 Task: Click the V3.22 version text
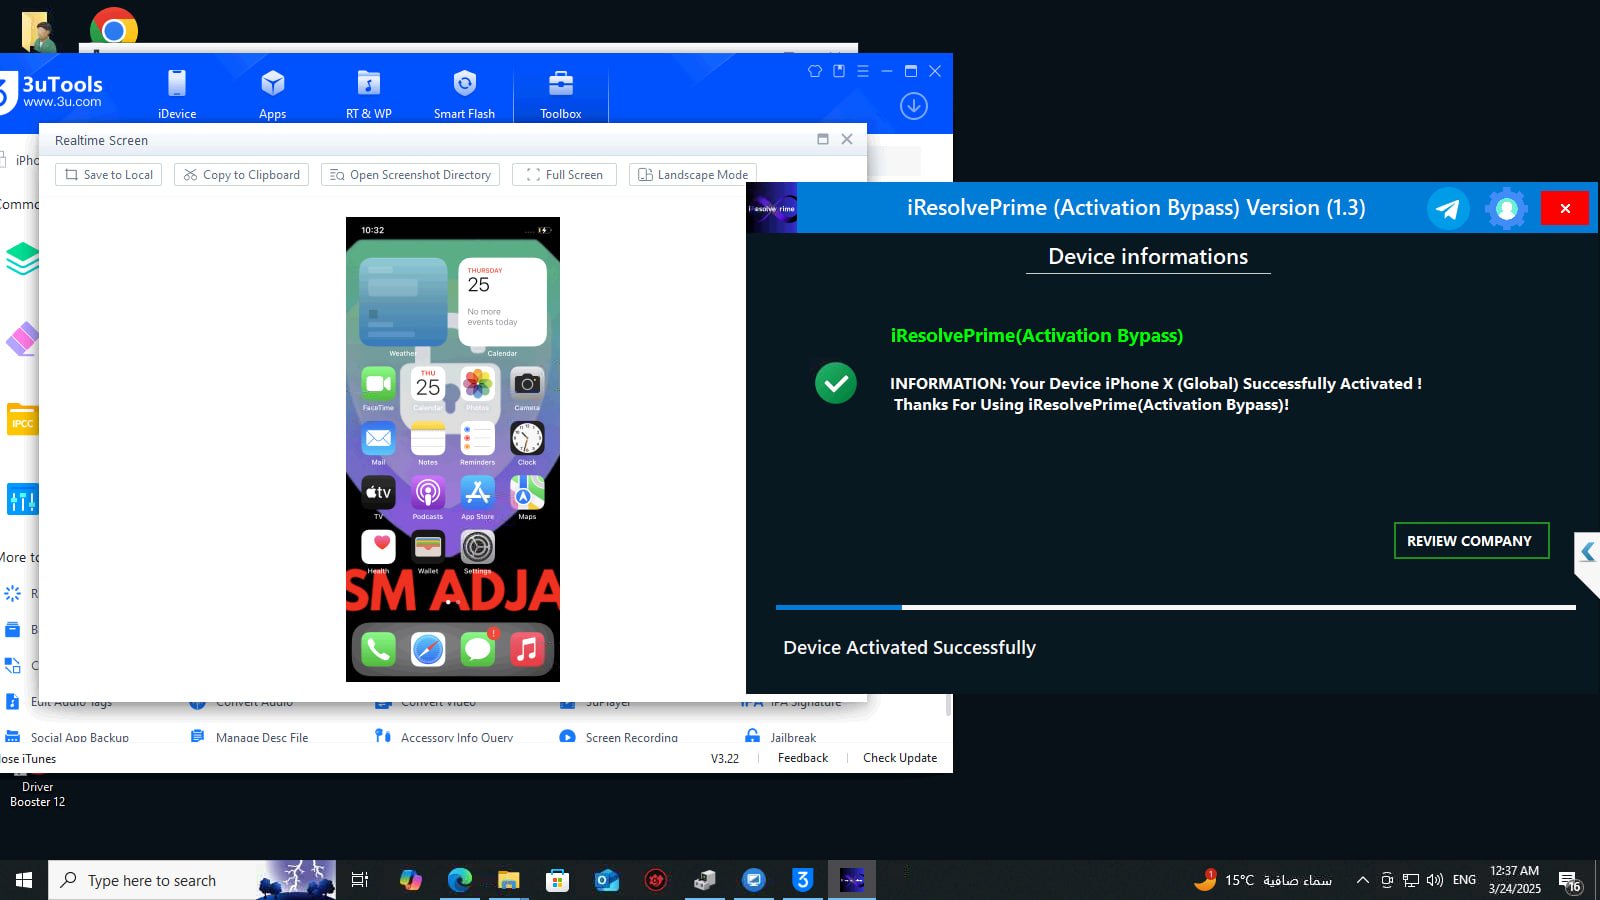tap(725, 758)
